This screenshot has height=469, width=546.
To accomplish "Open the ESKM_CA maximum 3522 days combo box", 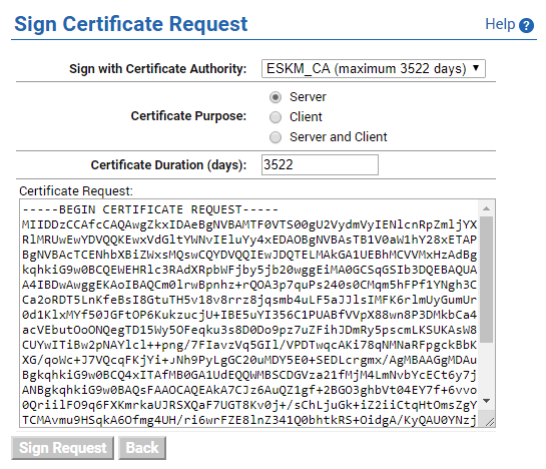I will pos(373,68).
